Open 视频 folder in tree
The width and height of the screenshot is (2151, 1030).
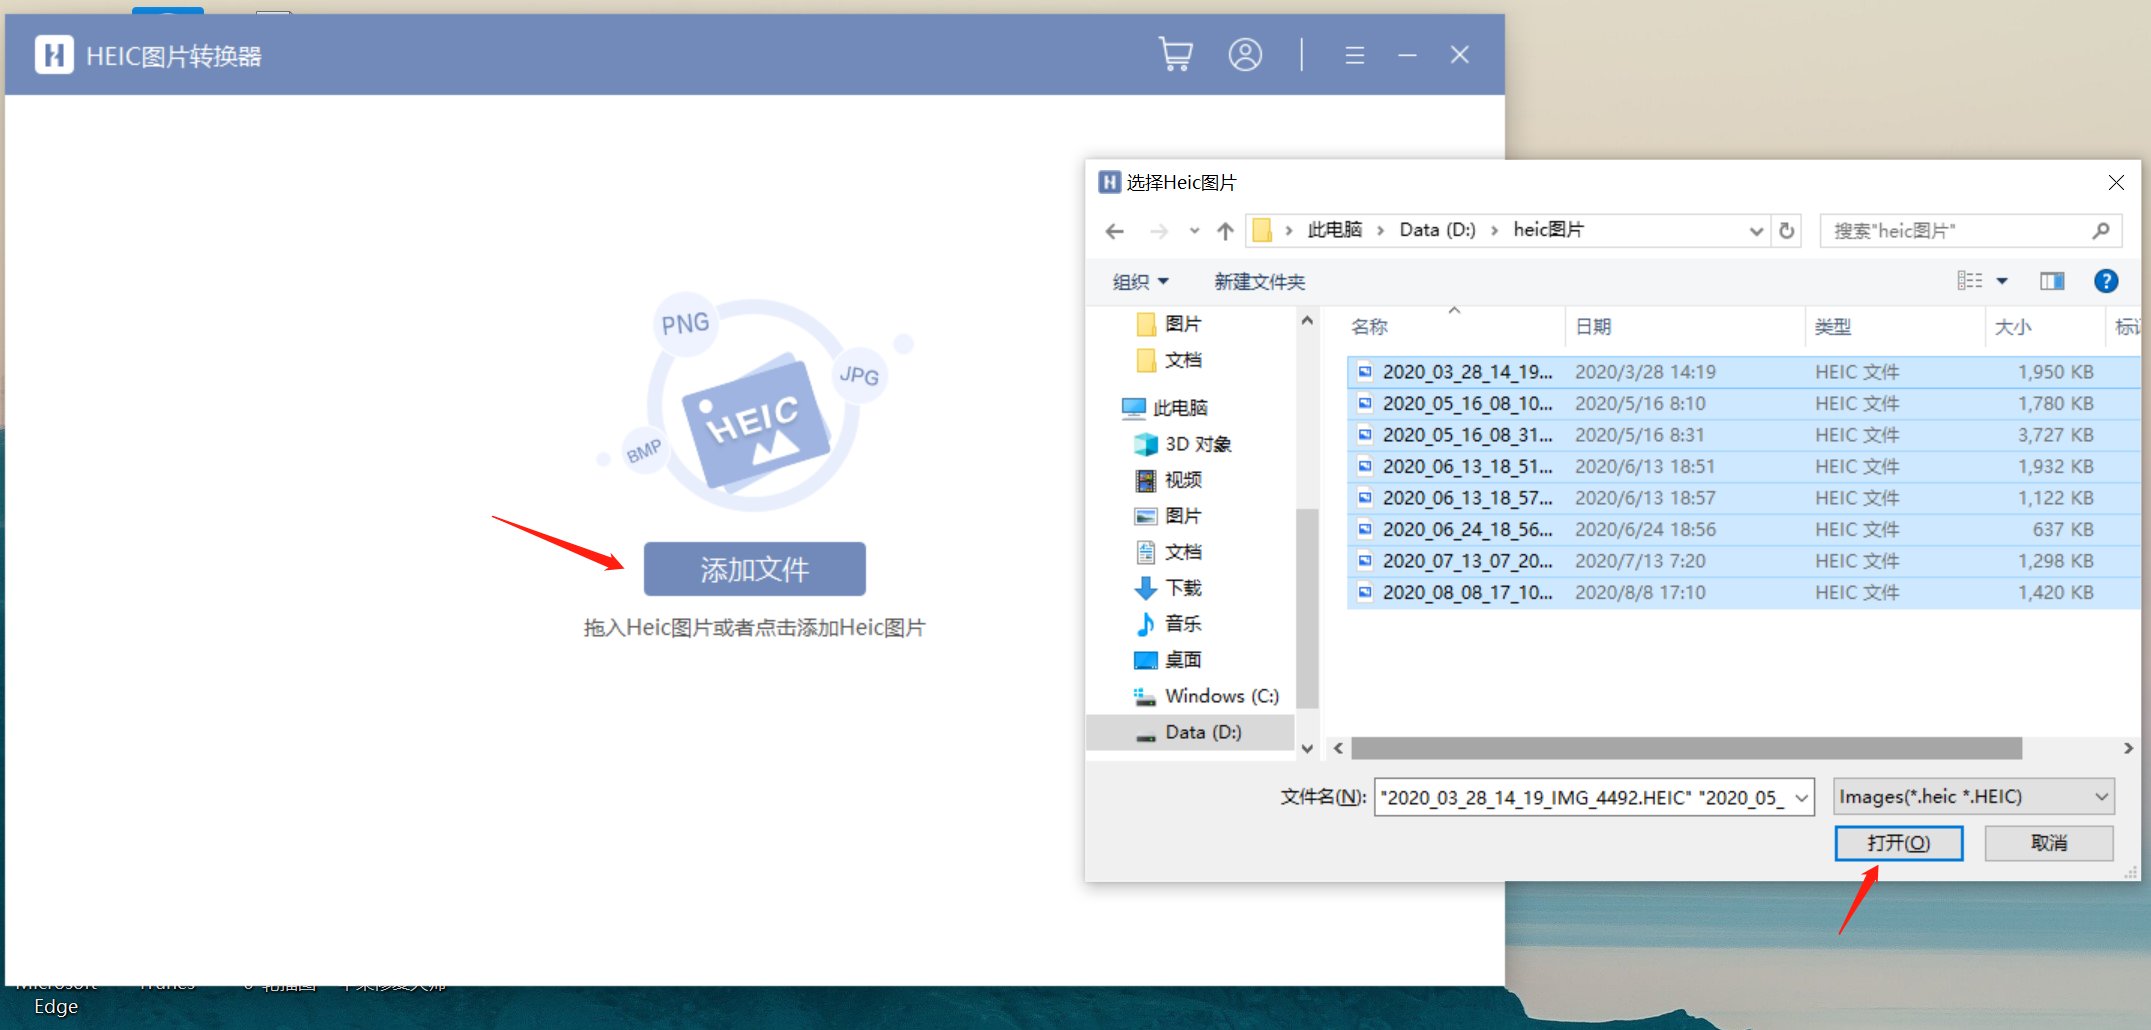(1169, 480)
